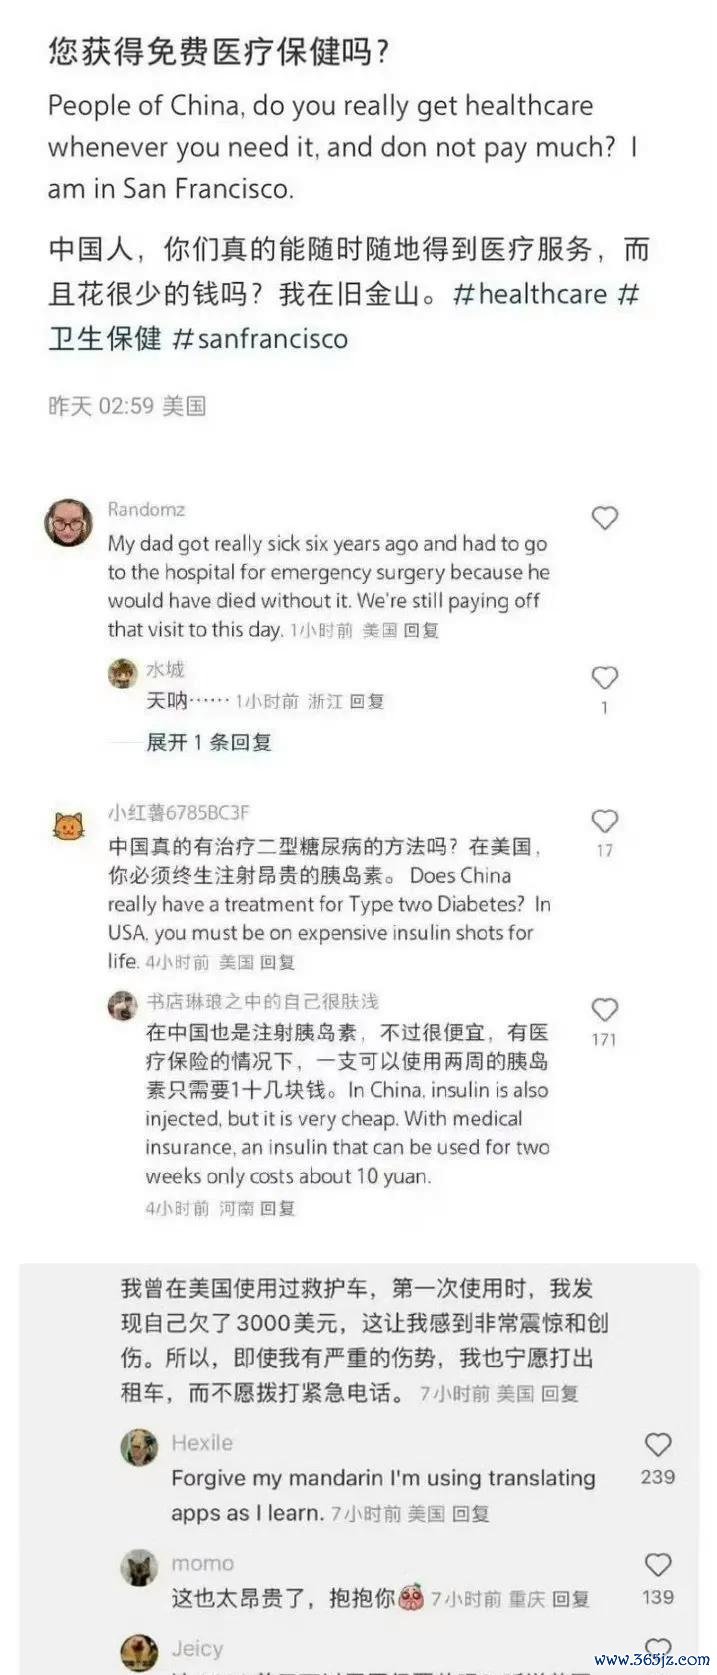Expand 1 more reply under 水城
Viewport: 717px width, 1675px height.
(x=209, y=742)
